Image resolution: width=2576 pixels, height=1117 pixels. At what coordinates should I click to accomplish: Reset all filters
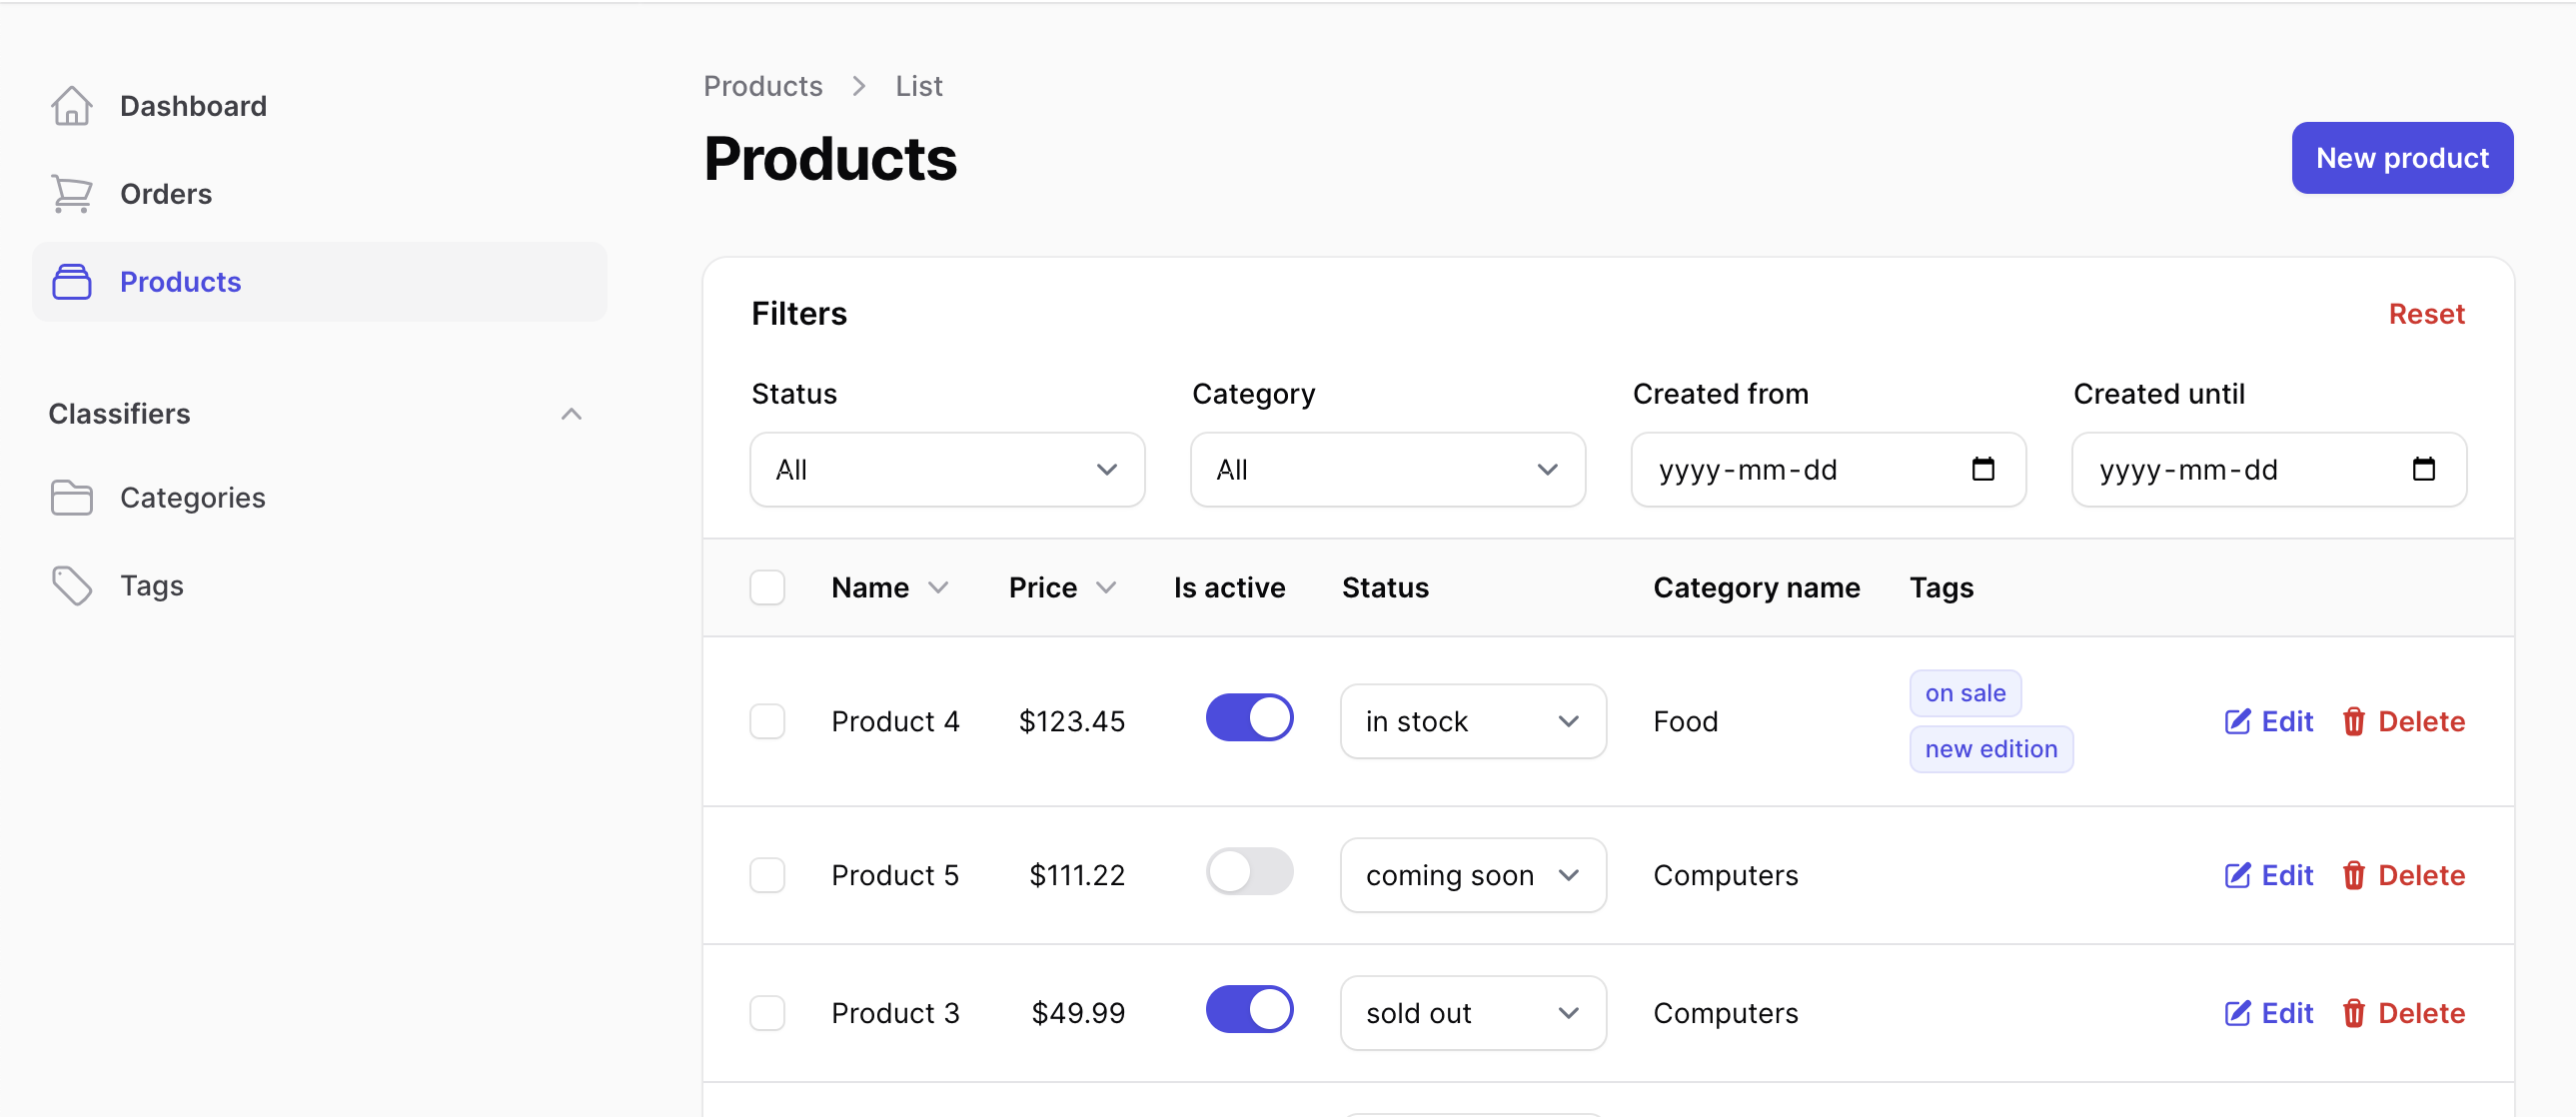click(x=2426, y=314)
